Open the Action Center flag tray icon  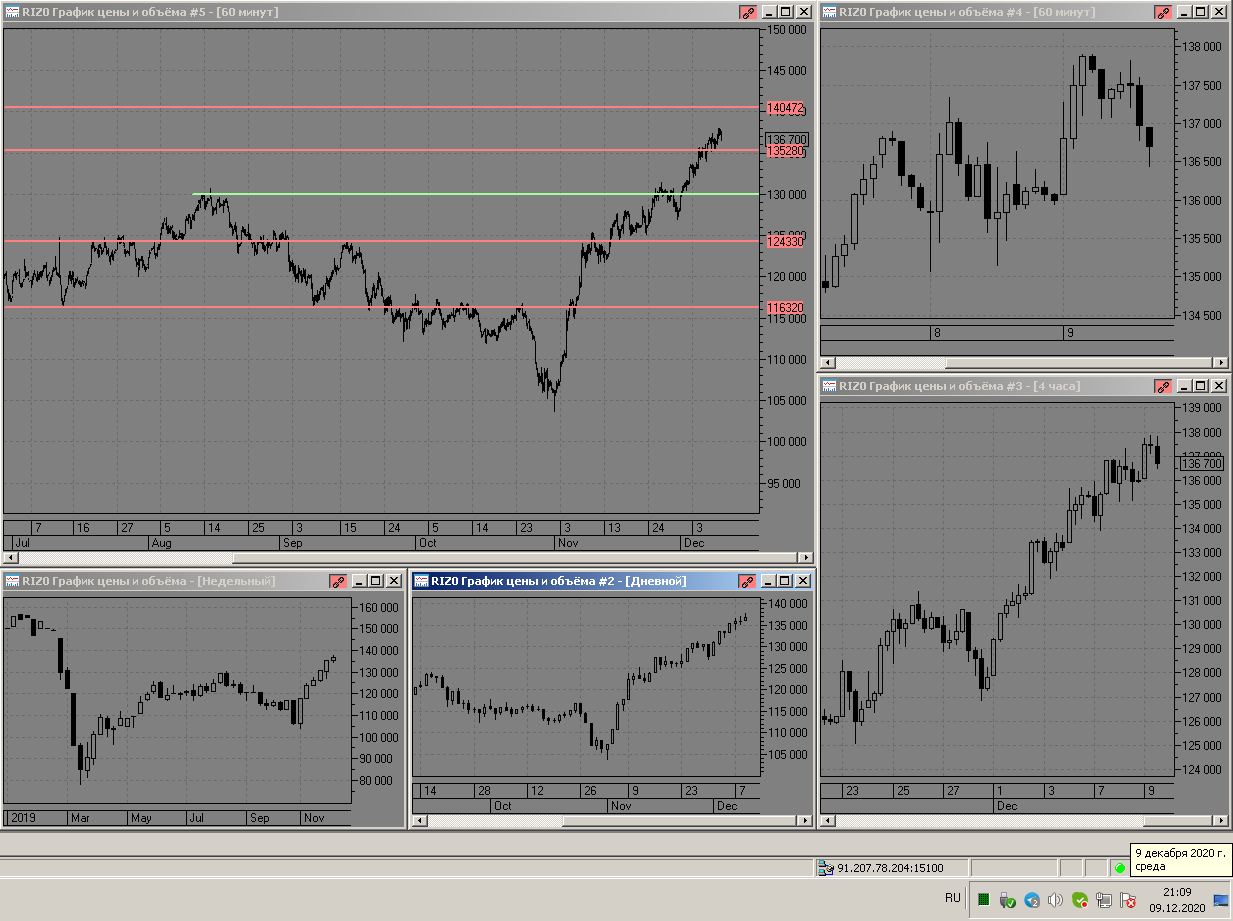pos(1128,900)
